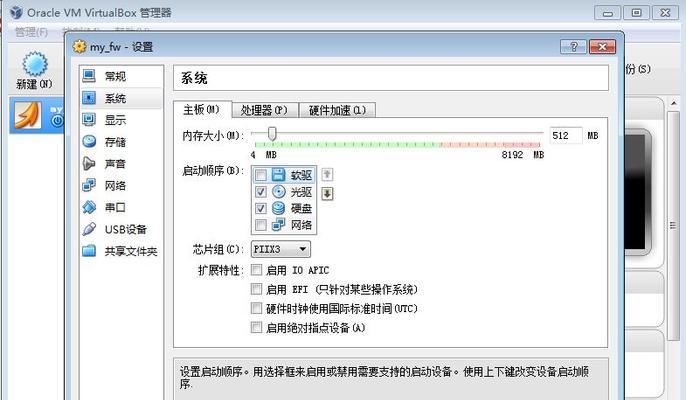Click the 内存大小(M) label
Screen dimensions: 686x400
(x=213, y=136)
